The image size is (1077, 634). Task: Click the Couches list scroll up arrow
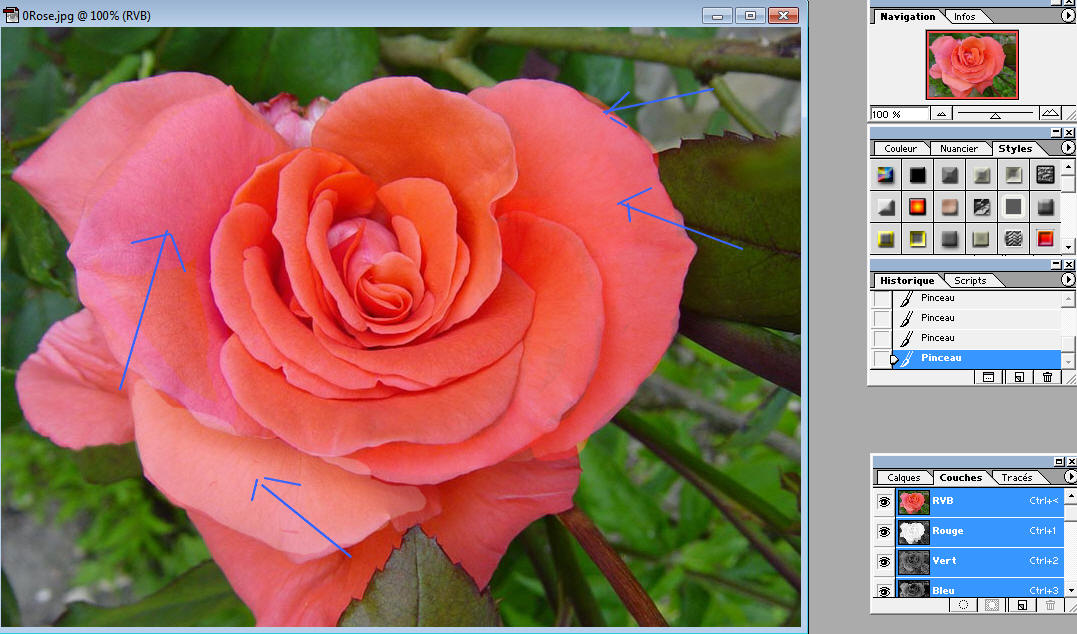[1070, 494]
